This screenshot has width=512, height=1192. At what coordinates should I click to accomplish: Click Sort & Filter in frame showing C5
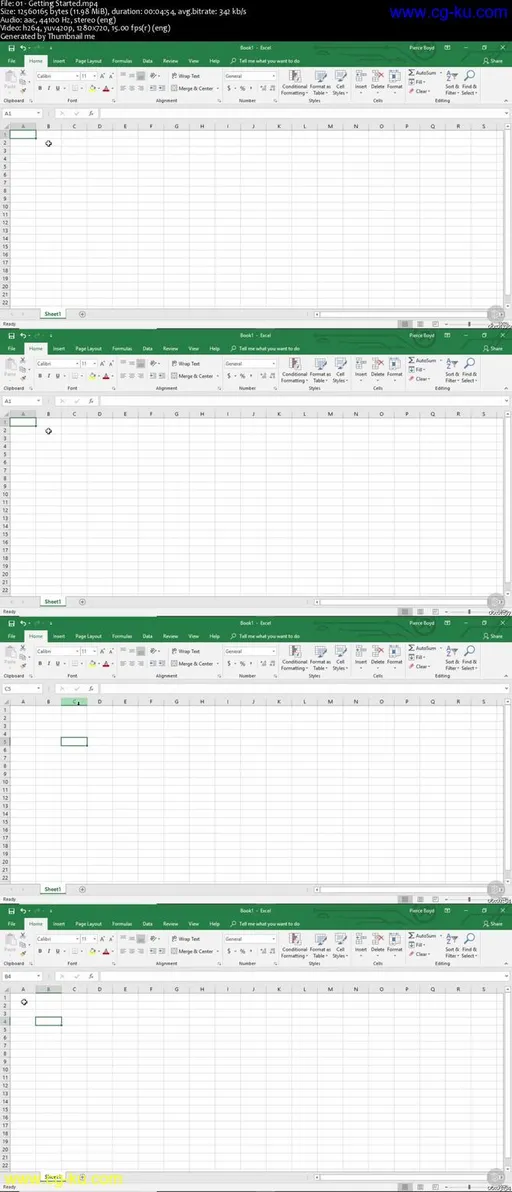click(x=452, y=658)
